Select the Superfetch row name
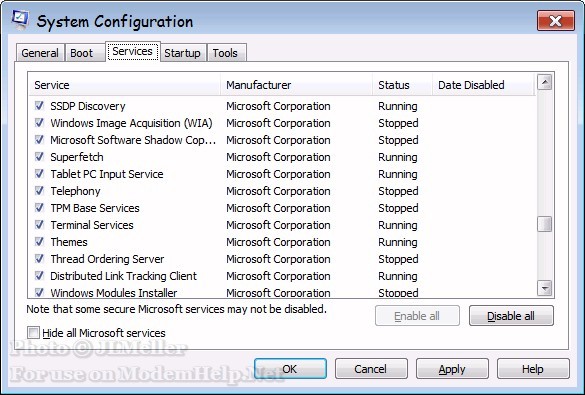Image resolution: width=585 pixels, height=395 pixels. point(77,157)
